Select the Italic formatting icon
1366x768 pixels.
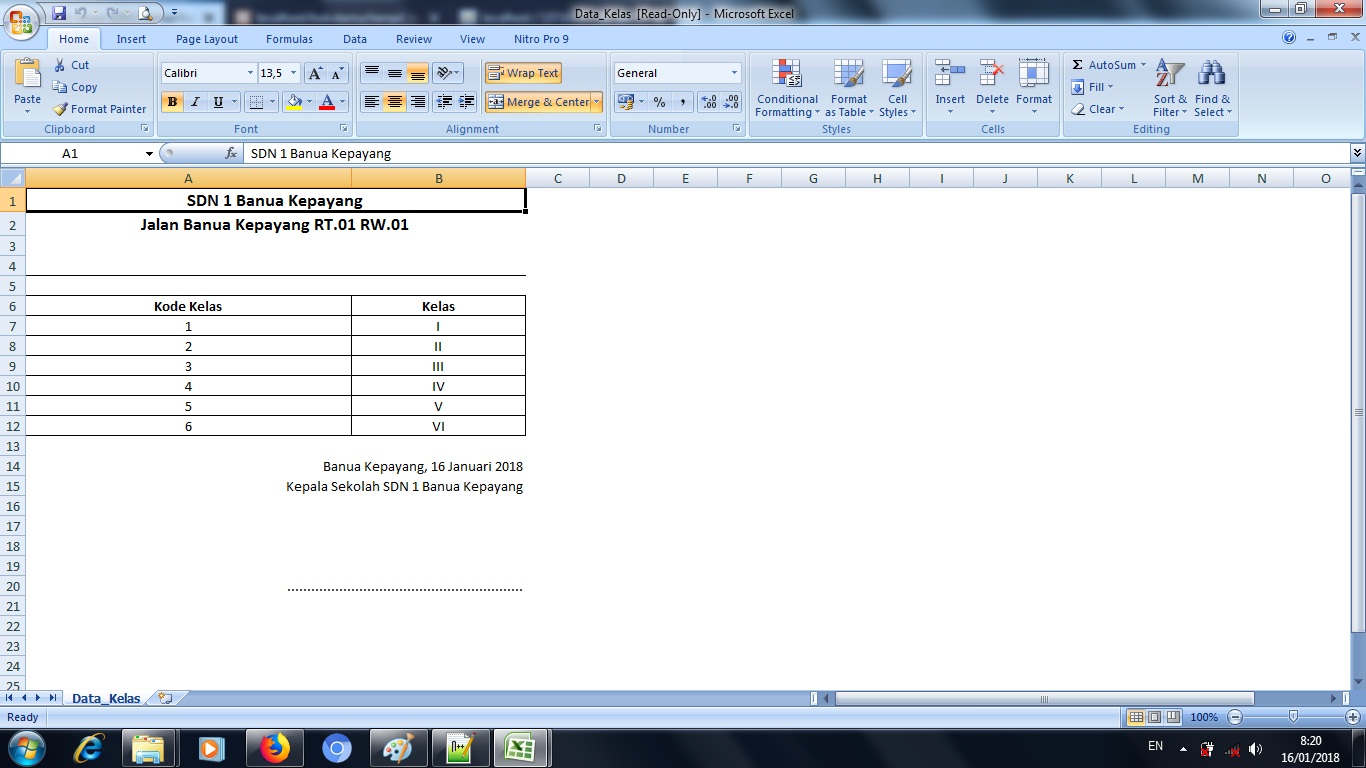coord(194,102)
